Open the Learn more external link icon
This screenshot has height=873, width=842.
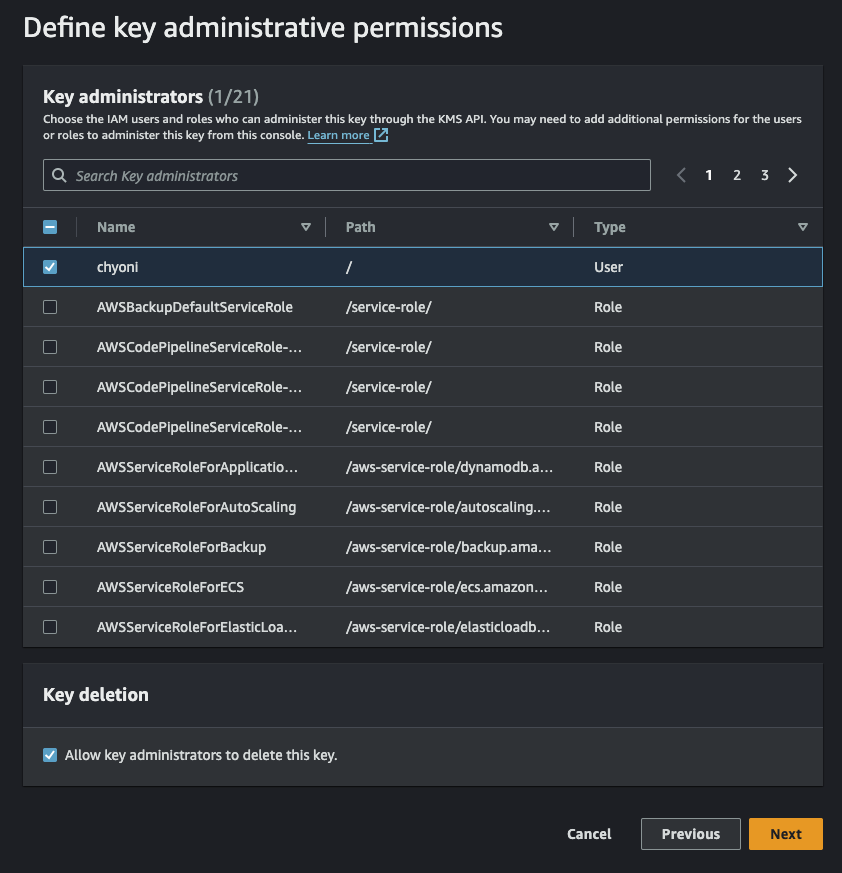tap(381, 135)
